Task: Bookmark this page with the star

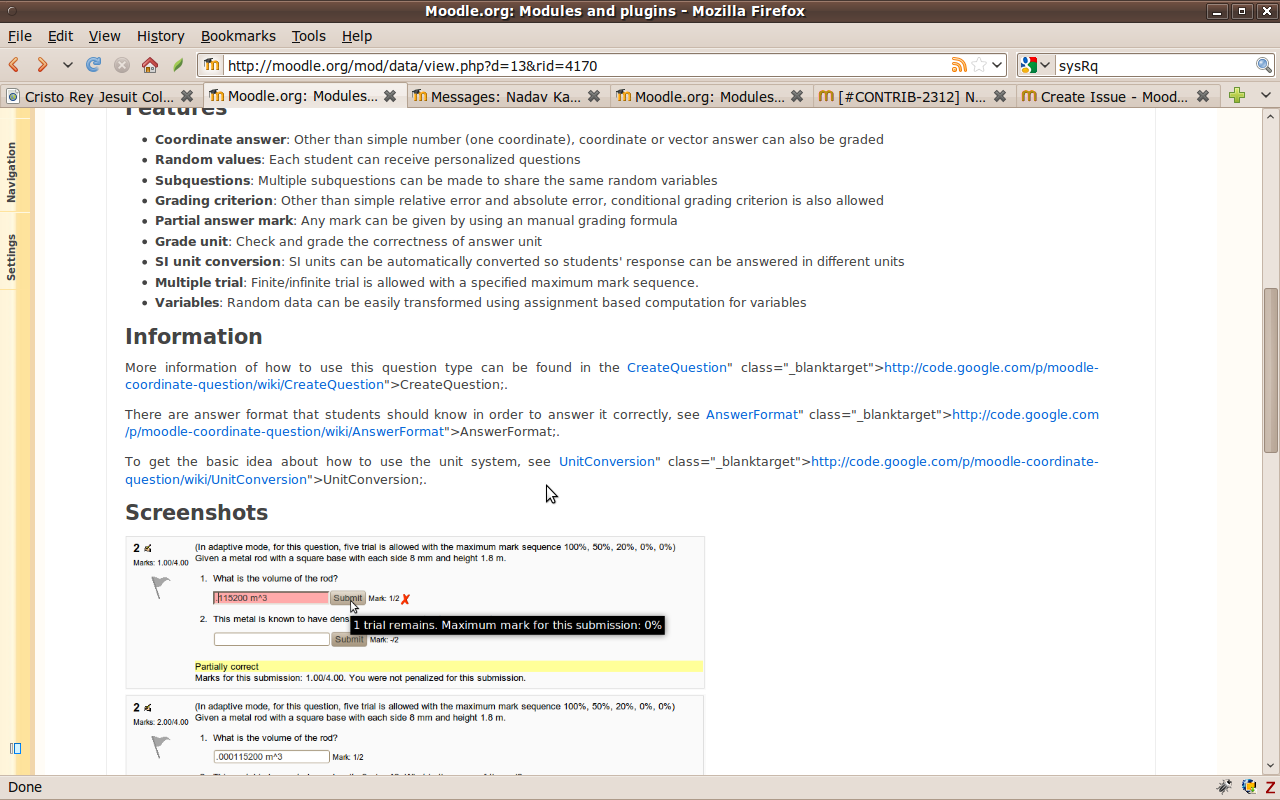Action: (979, 65)
